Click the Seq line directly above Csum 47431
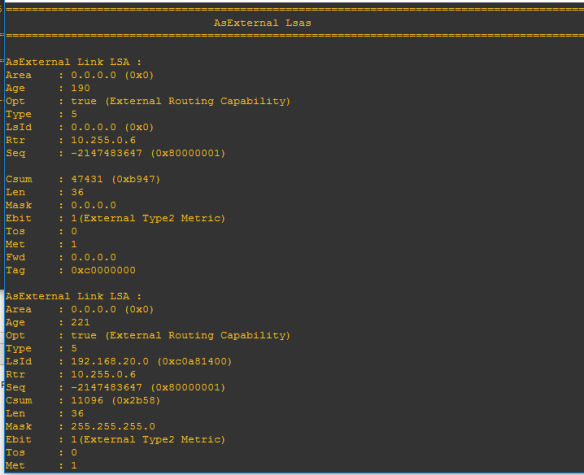This screenshot has height=475, width=584. (x=115, y=153)
